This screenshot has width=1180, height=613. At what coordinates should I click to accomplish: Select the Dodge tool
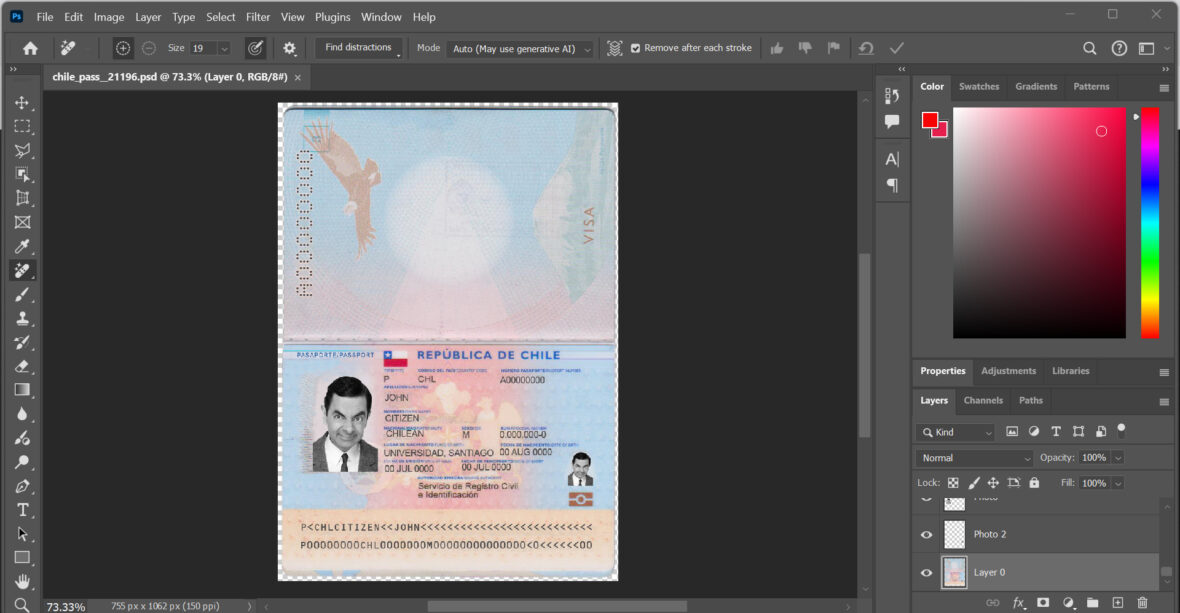tap(22, 462)
